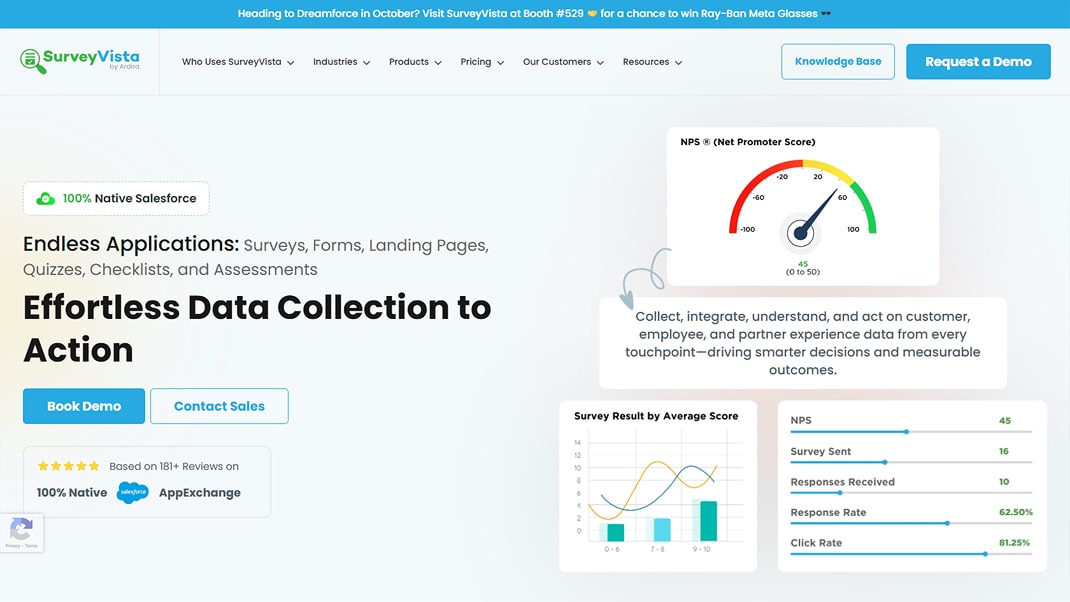Open the Pricing menu
Viewport: 1070px width, 602px height.
(482, 62)
